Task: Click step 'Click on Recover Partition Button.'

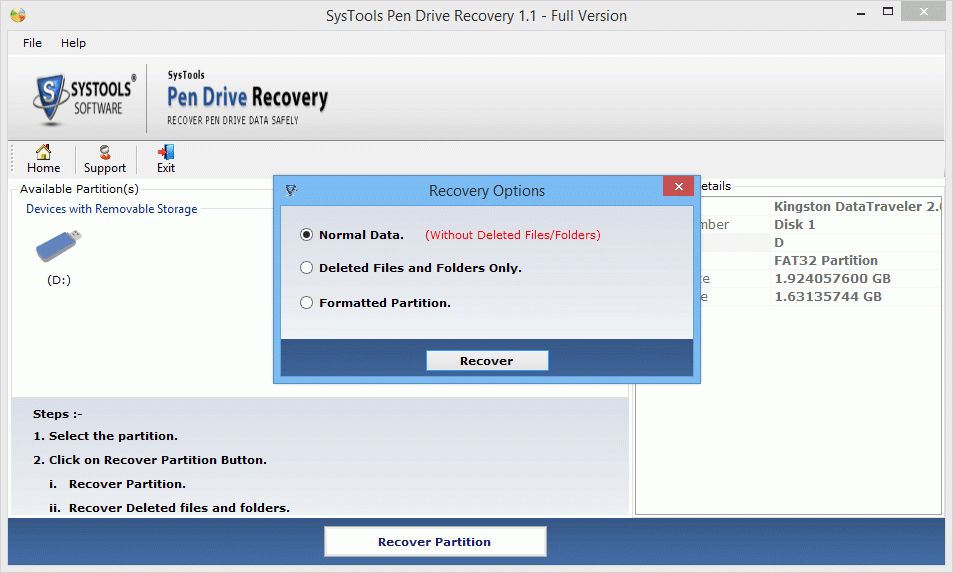Action: pyautogui.click(x=157, y=460)
